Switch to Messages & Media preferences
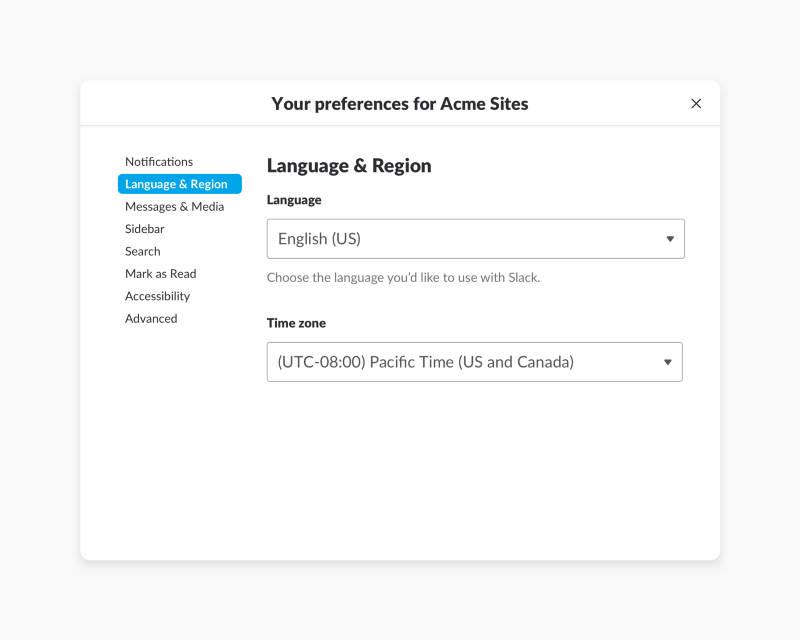 (174, 206)
